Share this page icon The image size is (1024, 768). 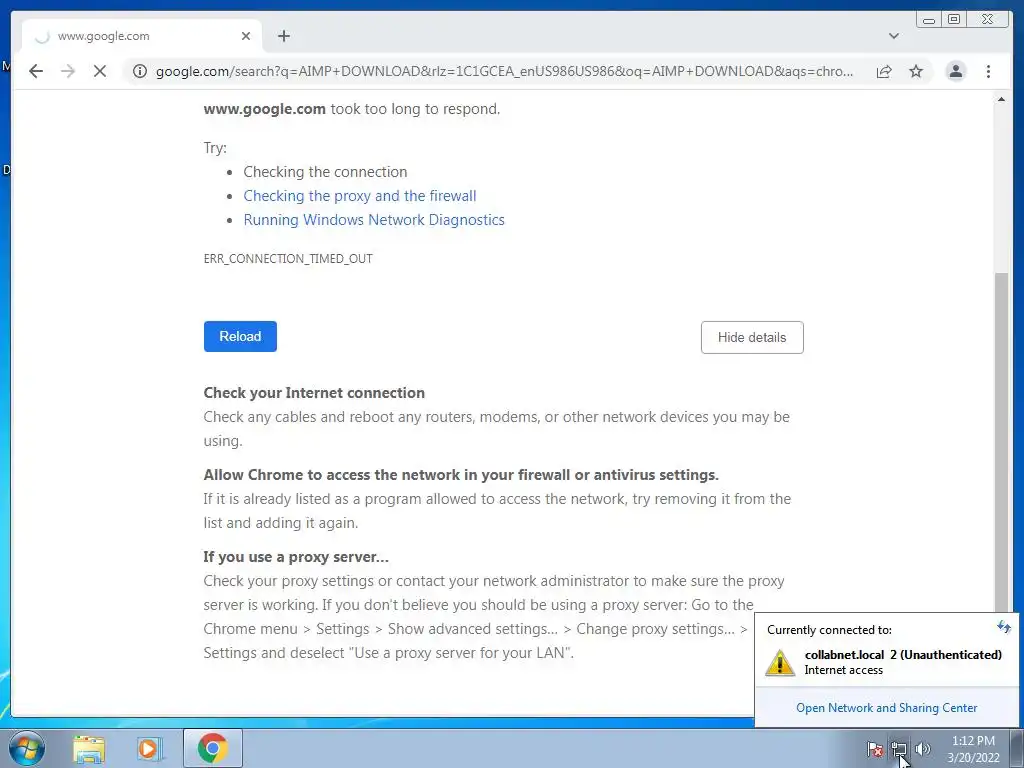[x=884, y=71]
